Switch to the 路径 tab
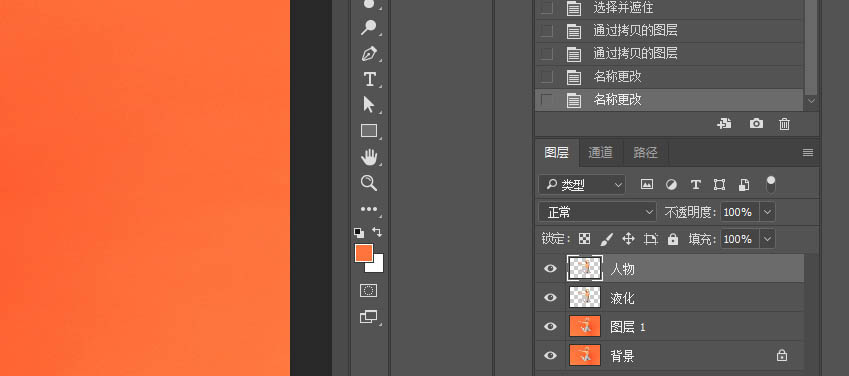849x376 pixels. [645, 153]
